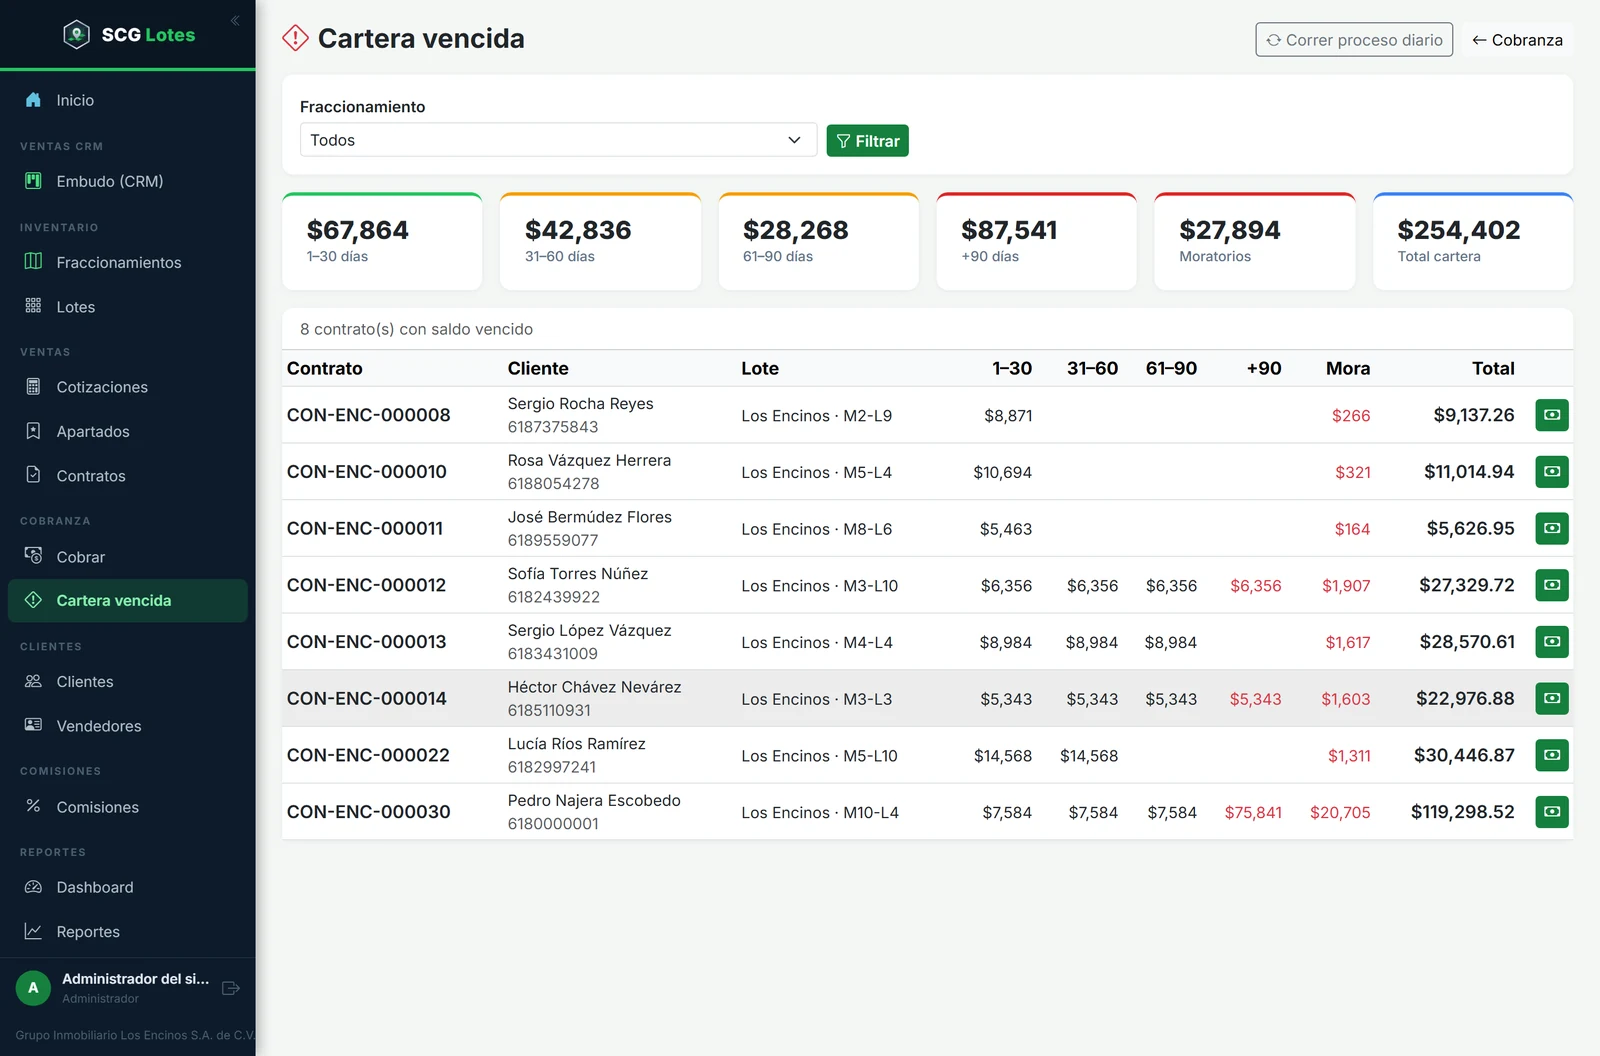Viewport: 1600px width, 1056px height.
Task: Apply the filter with the Filtrar button
Action: (x=867, y=141)
